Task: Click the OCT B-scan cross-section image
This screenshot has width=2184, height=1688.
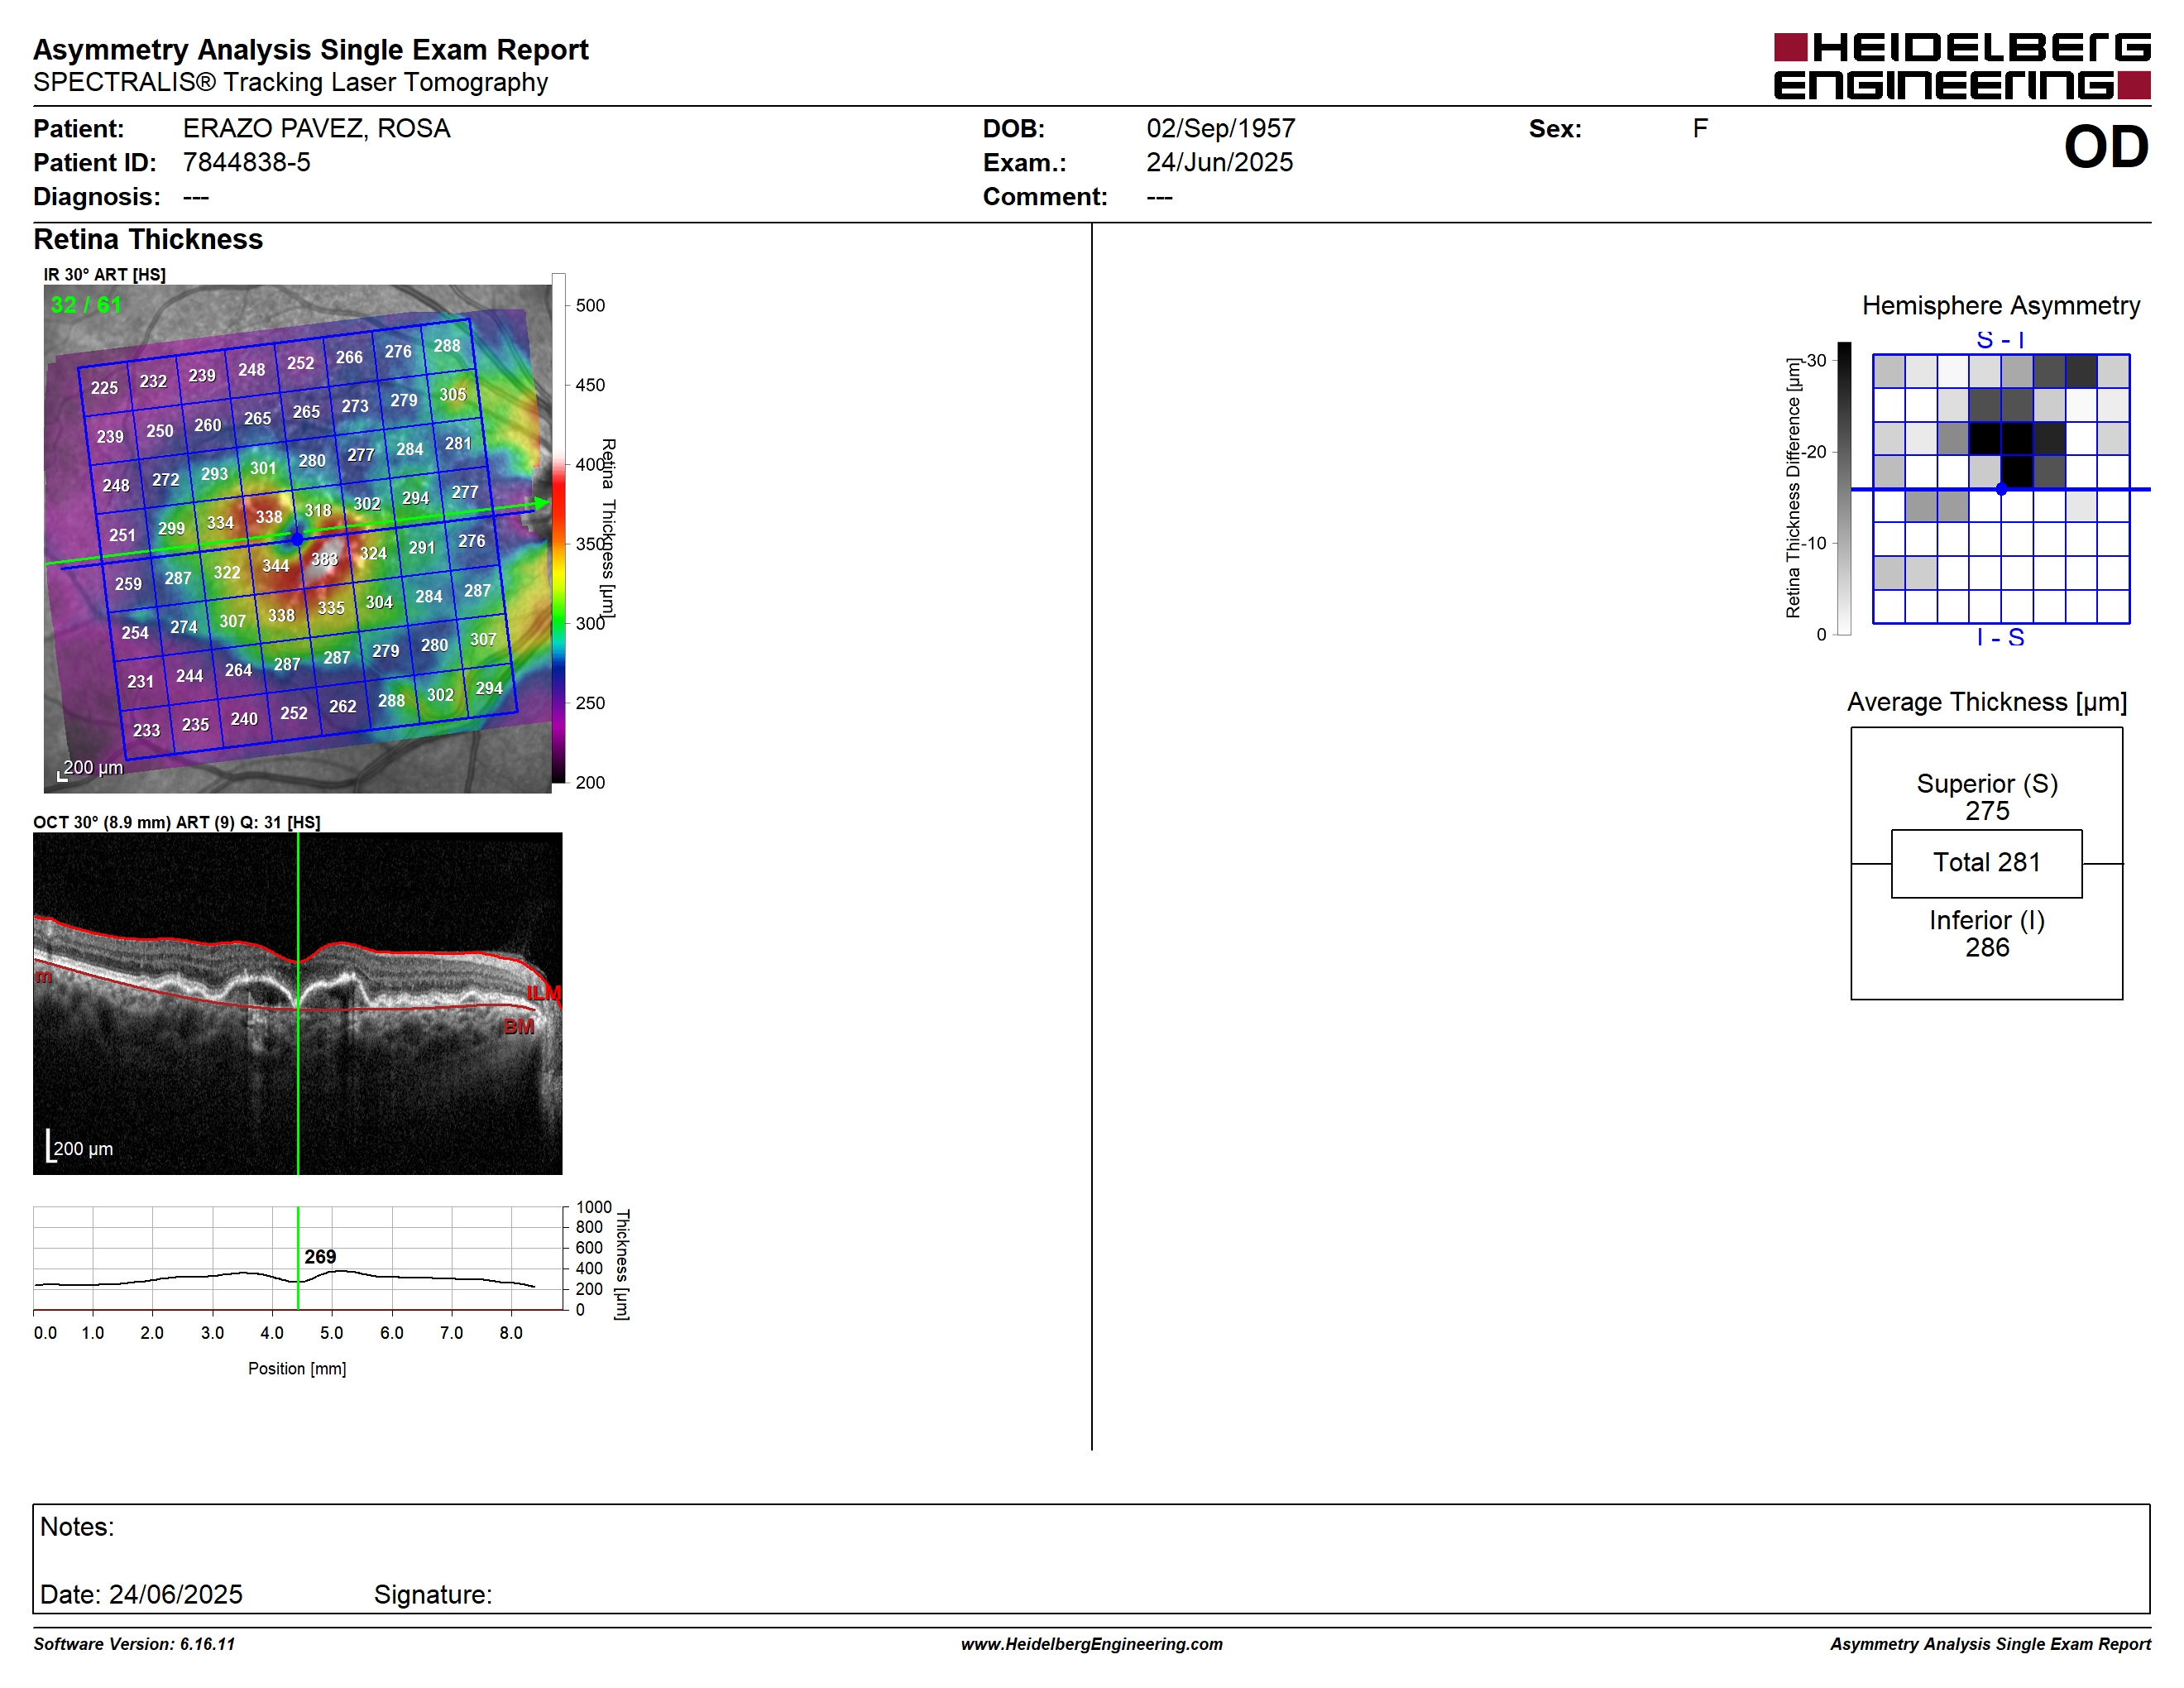Action: point(298,1004)
